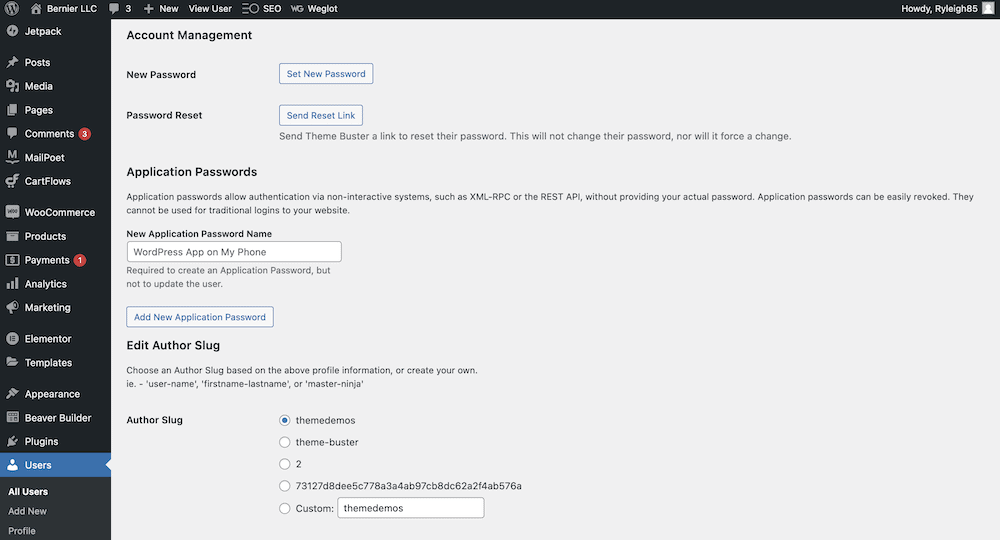This screenshot has width=1000, height=540.
Task: Click Send Reset Link button
Action: 321,115
